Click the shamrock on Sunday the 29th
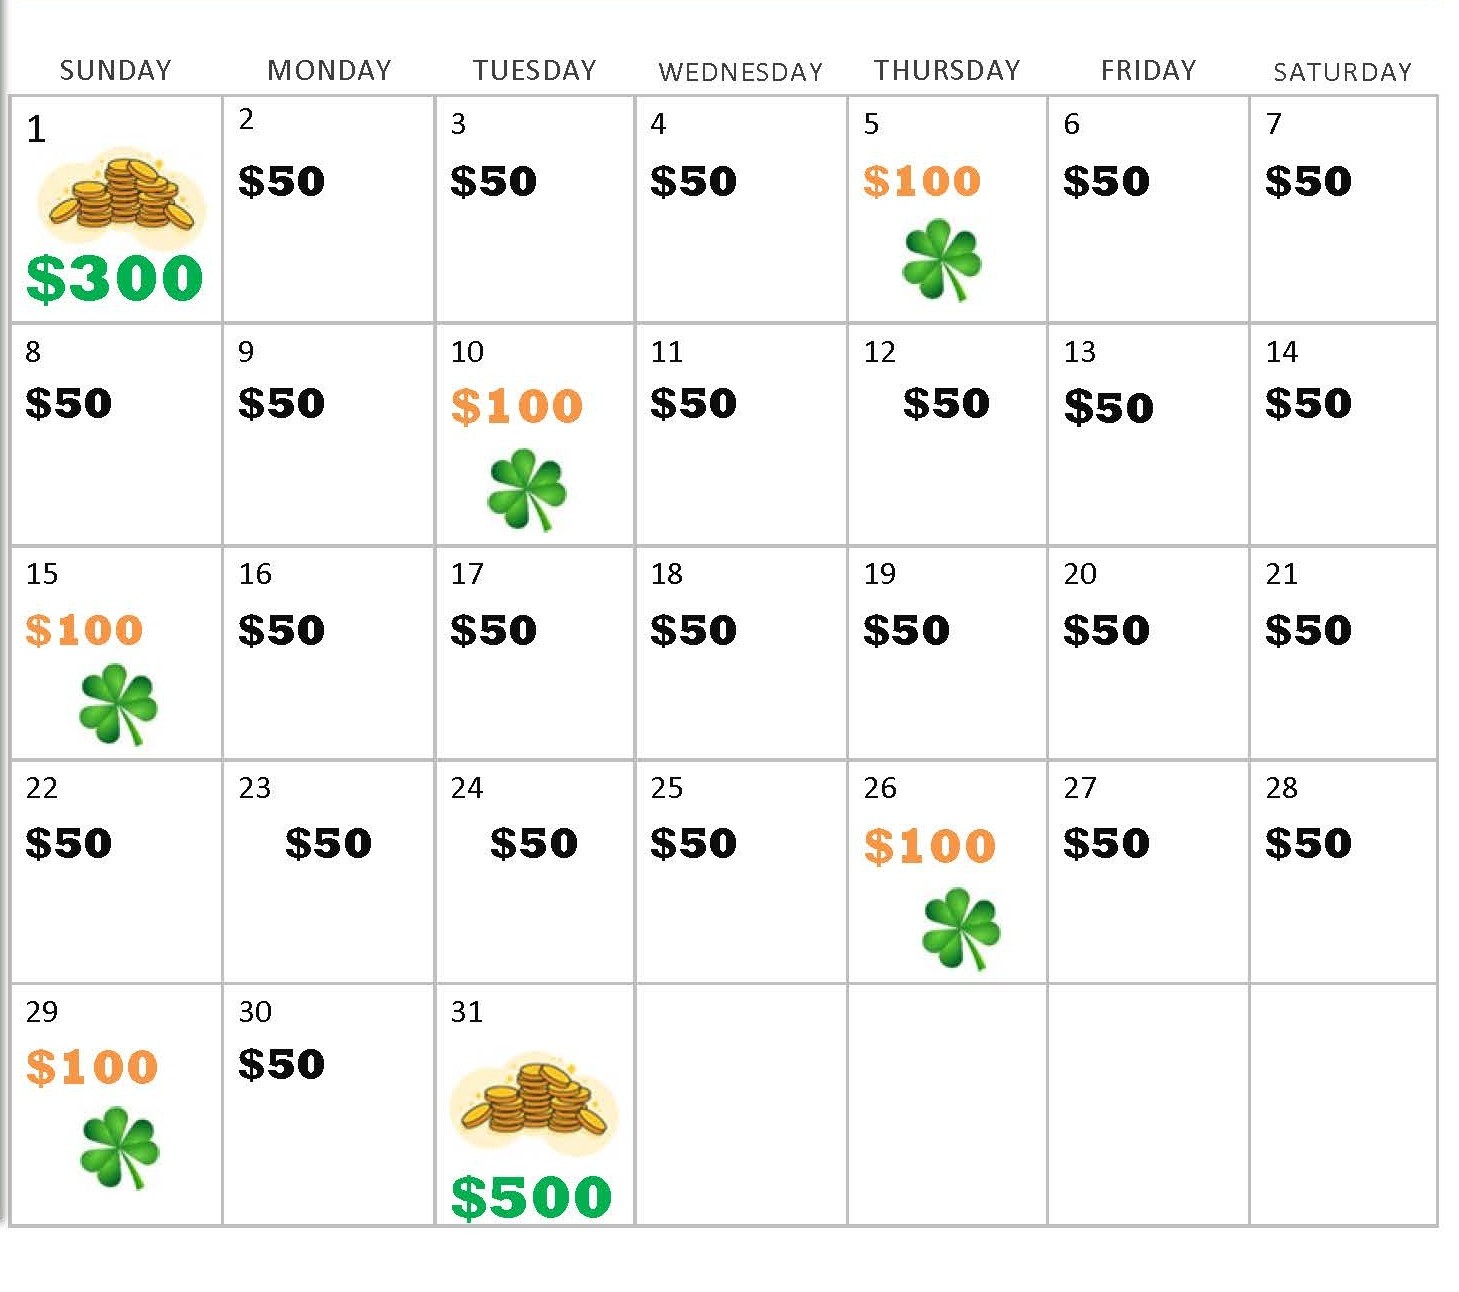1459x1292 pixels. click(119, 1147)
